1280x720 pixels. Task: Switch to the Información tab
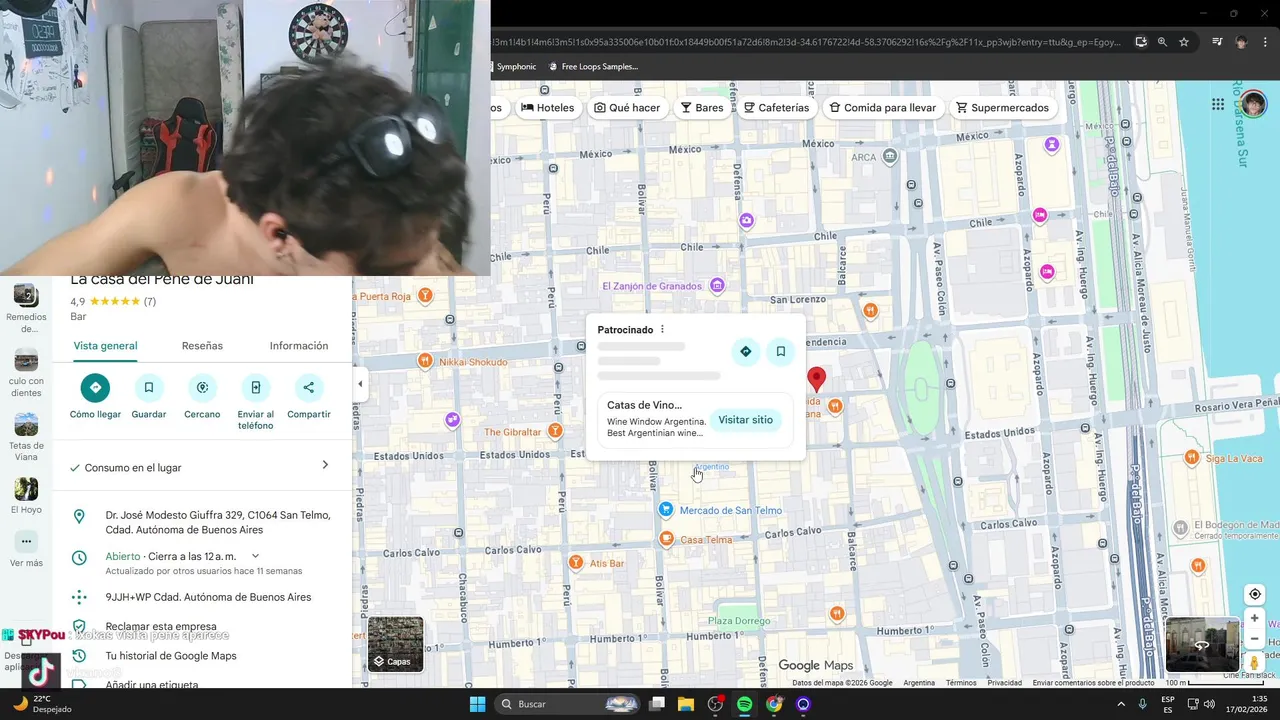299,346
